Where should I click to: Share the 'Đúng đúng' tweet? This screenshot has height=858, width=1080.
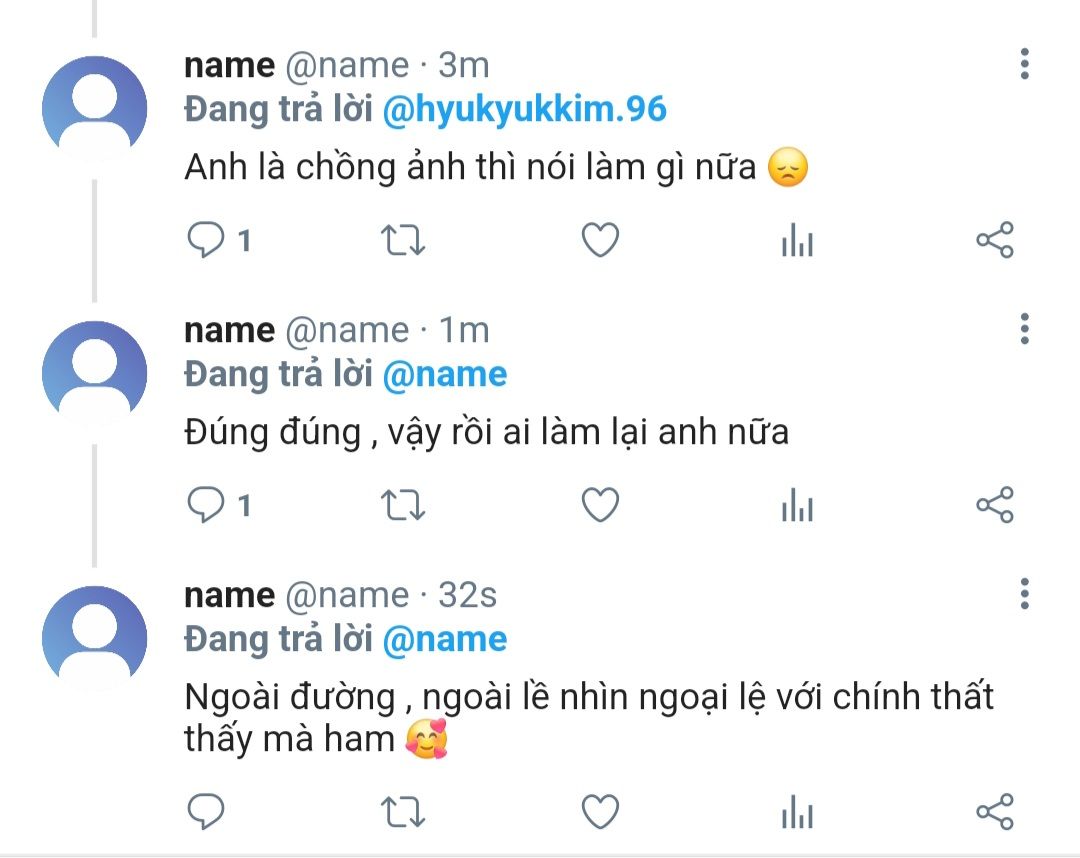(994, 506)
